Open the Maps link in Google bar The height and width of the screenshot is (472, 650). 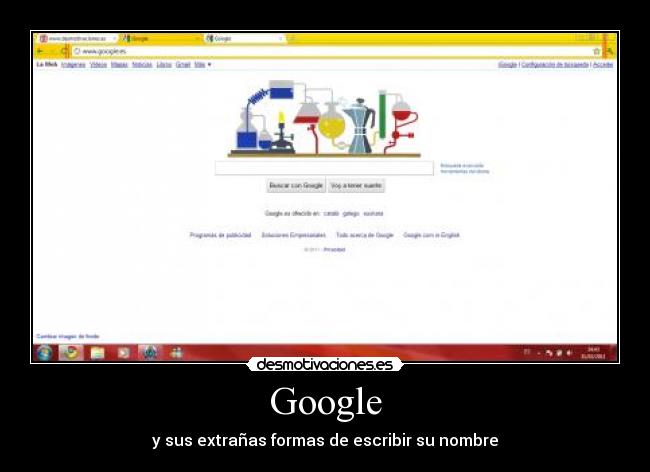(119, 65)
